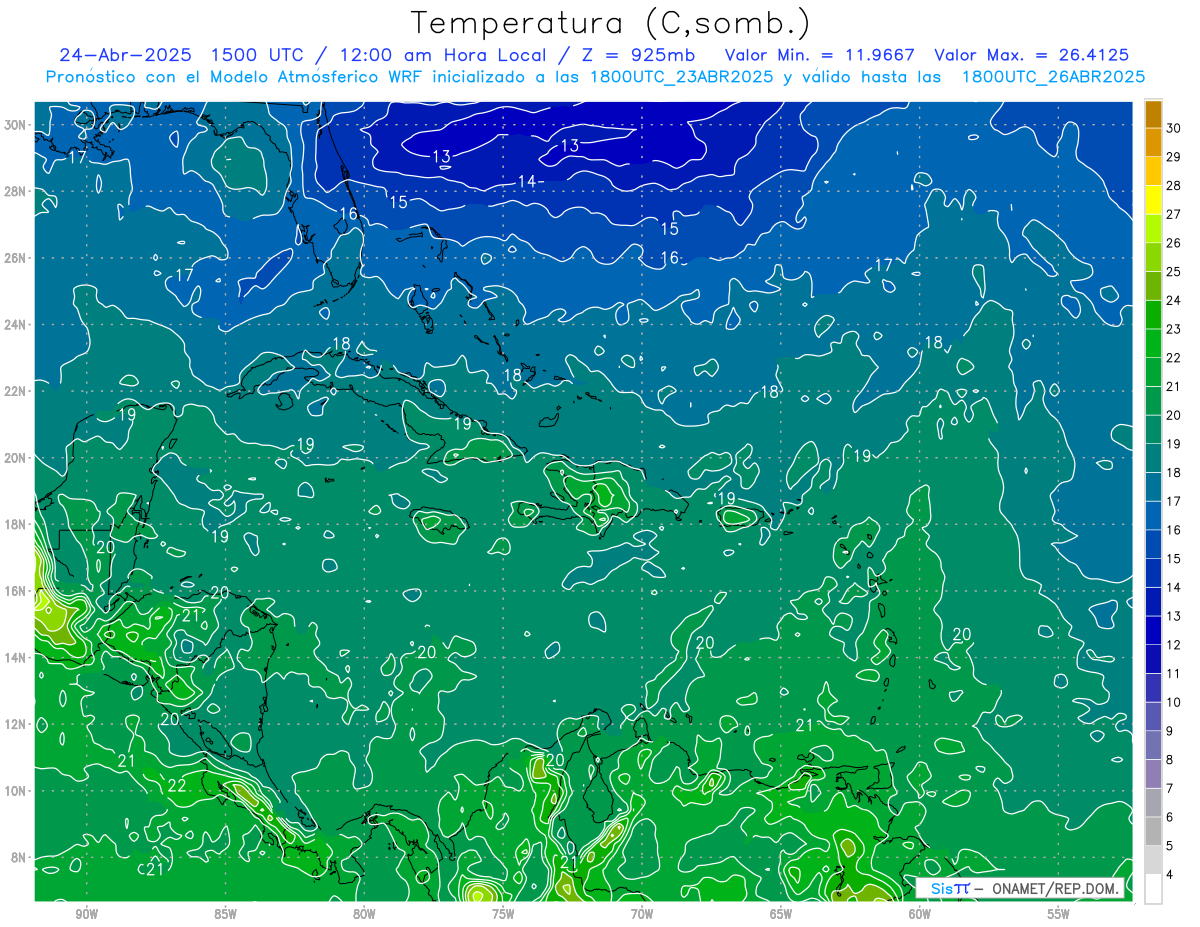
Task: Click the 14N latitude axis label
Action: [16, 657]
